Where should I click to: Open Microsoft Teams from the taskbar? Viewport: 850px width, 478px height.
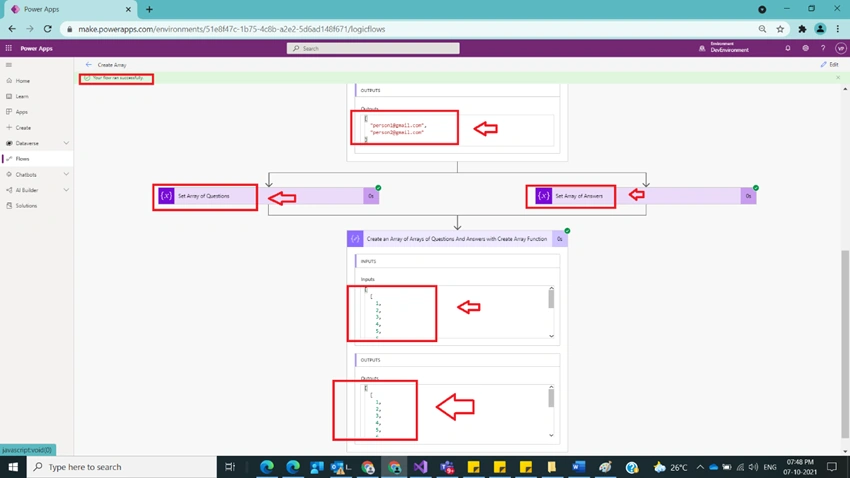447,467
